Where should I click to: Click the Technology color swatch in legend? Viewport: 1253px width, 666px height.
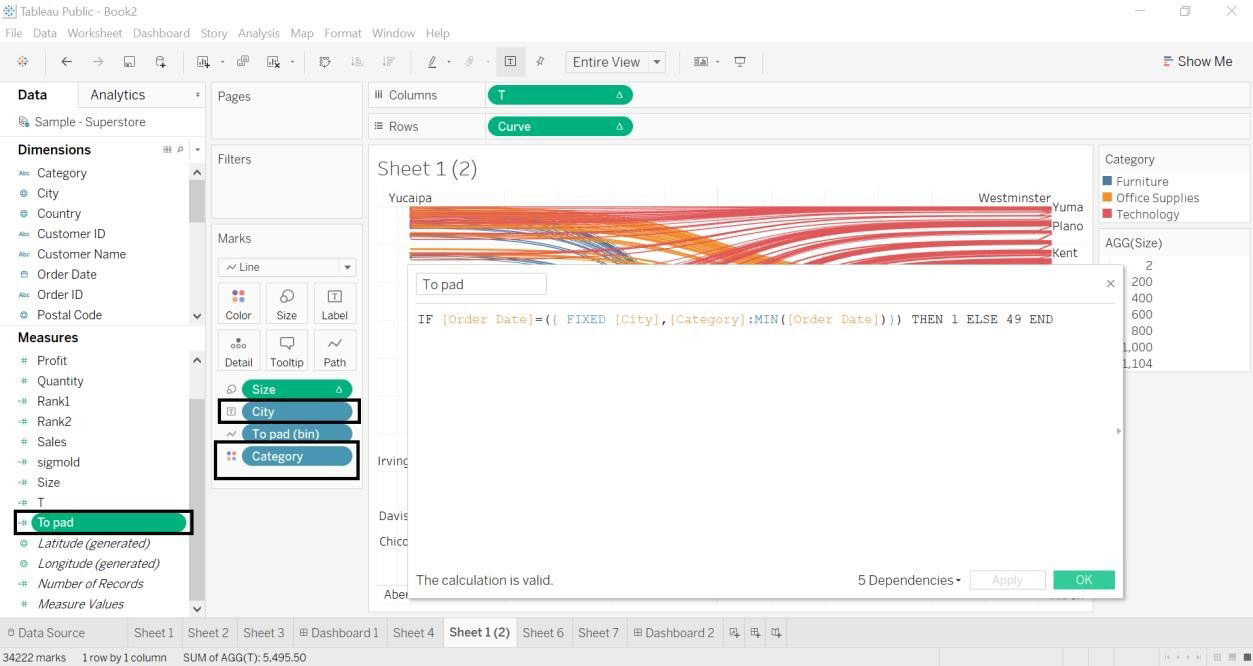1107,214
